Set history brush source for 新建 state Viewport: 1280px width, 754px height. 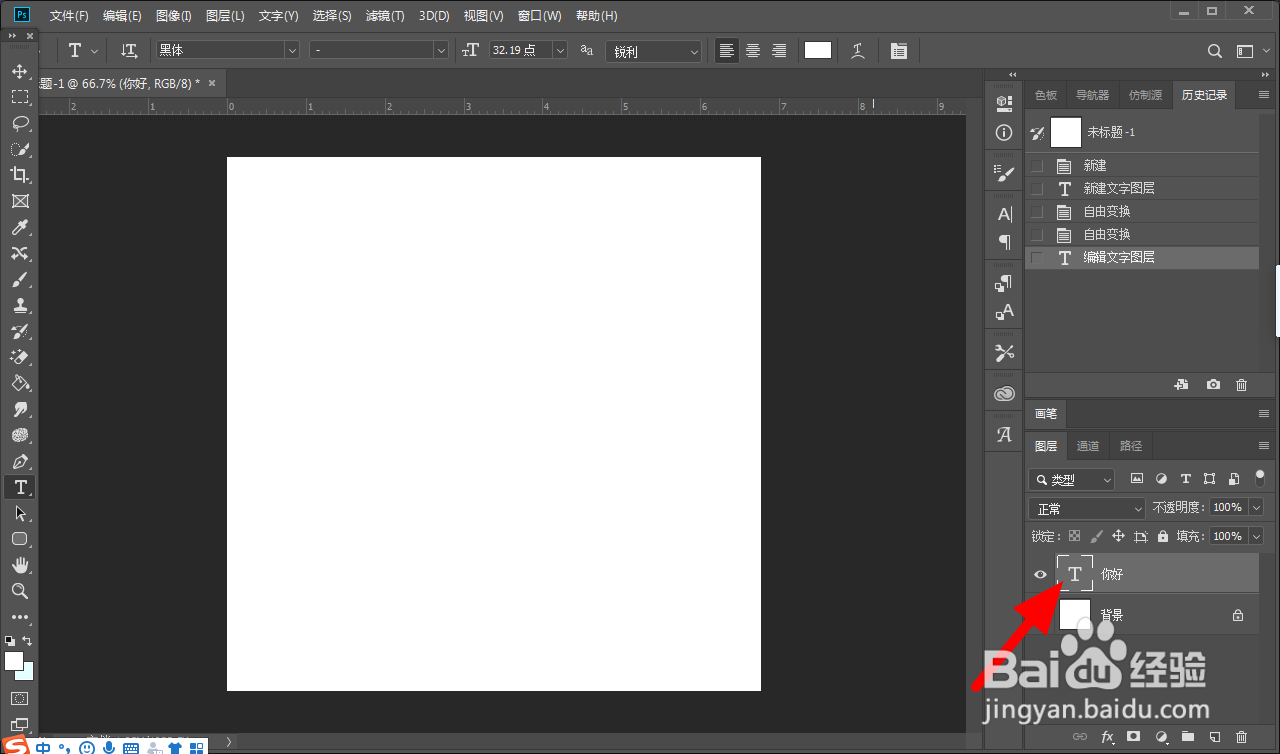pos(1037,166)
